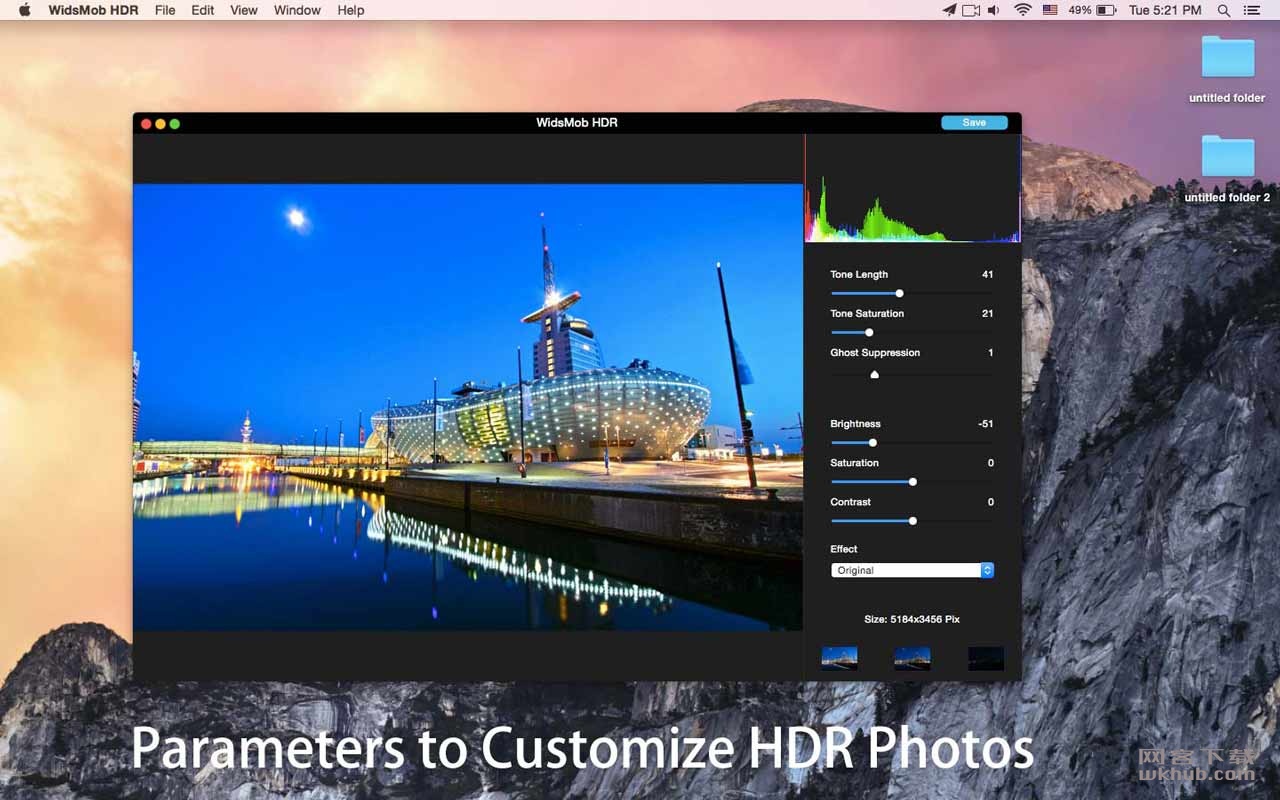Click the HDR preview image

[468, 407]
